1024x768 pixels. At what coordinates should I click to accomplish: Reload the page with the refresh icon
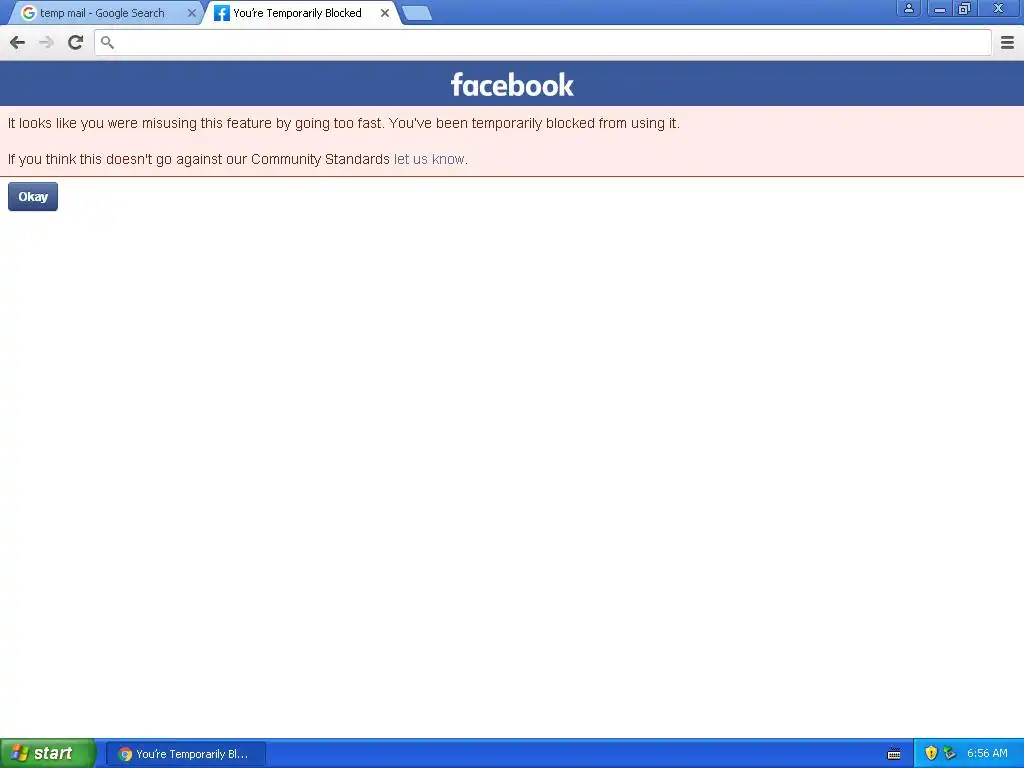(76, 42)
